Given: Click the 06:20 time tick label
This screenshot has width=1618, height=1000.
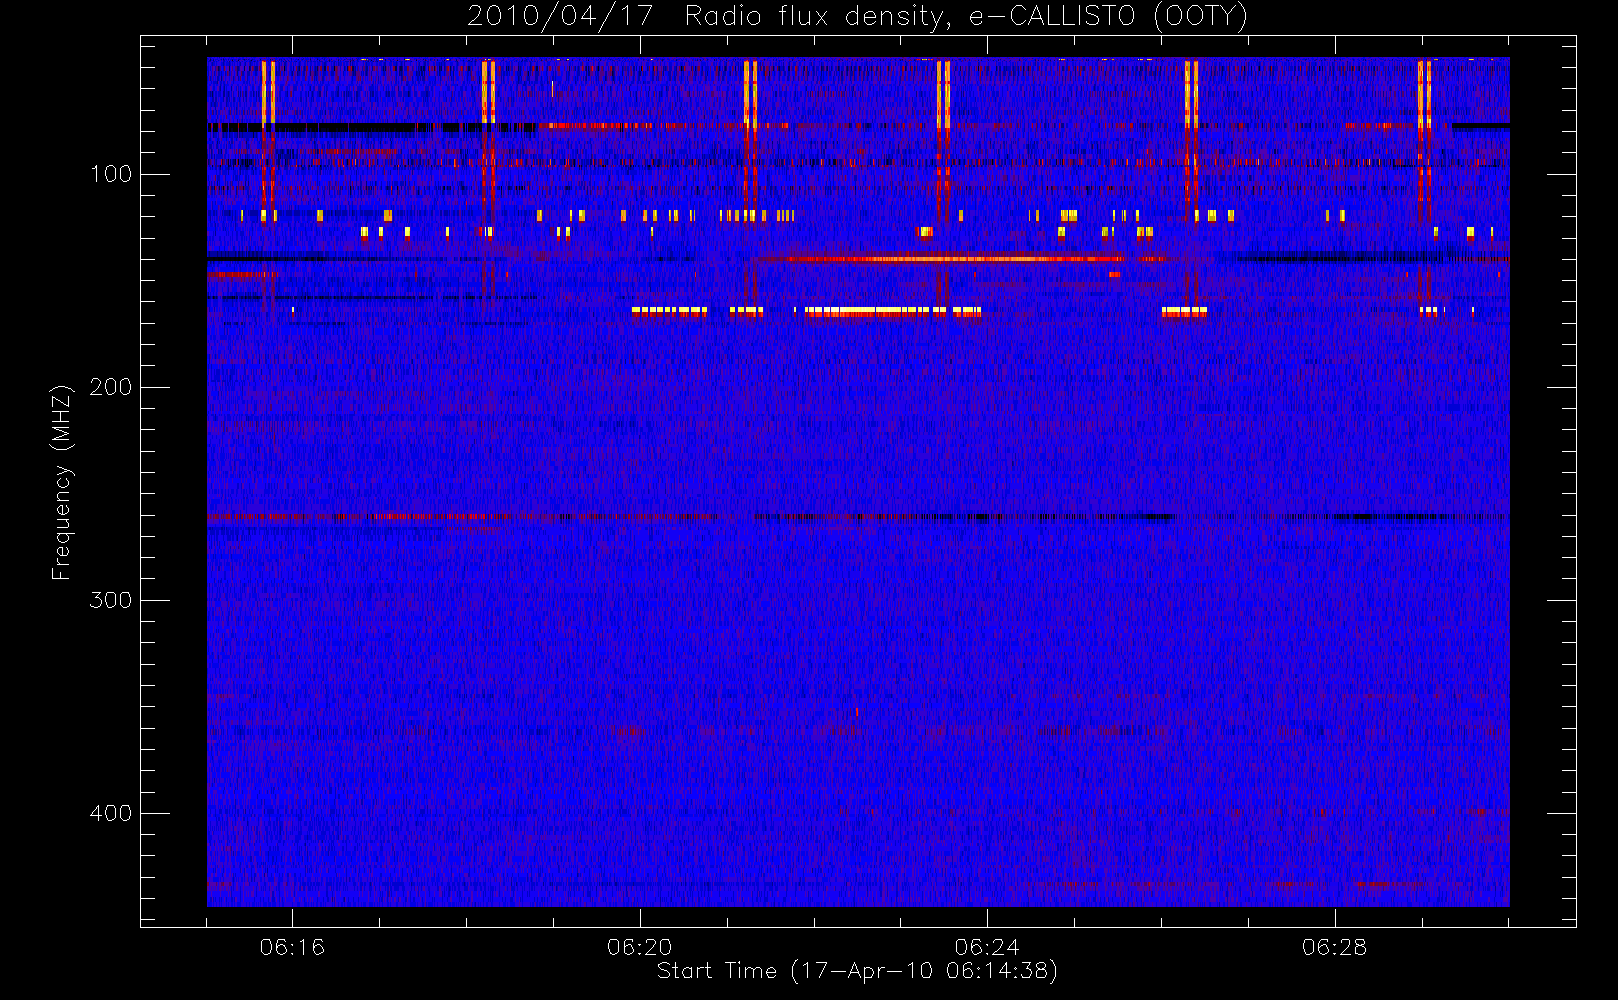Looking at the screenshot, I should point(640,947).
